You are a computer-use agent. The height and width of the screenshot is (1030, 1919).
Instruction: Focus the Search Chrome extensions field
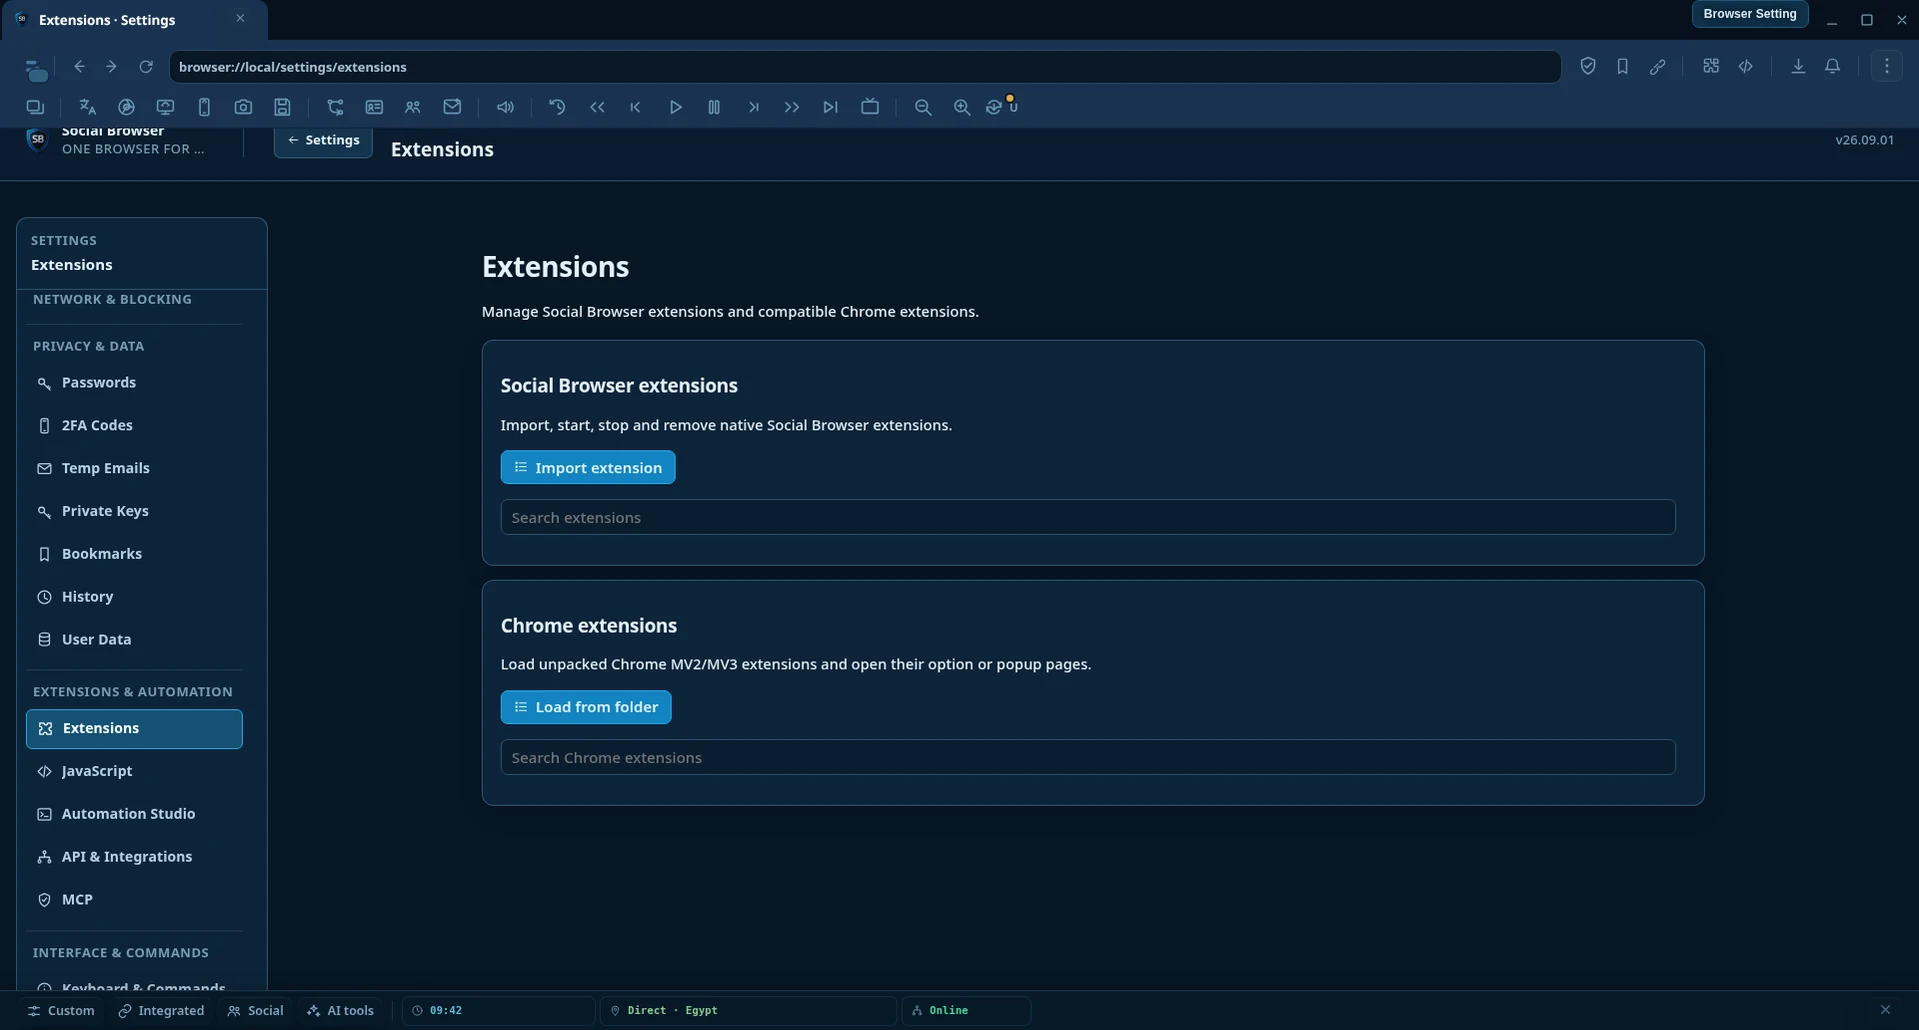click(1088, 757)
